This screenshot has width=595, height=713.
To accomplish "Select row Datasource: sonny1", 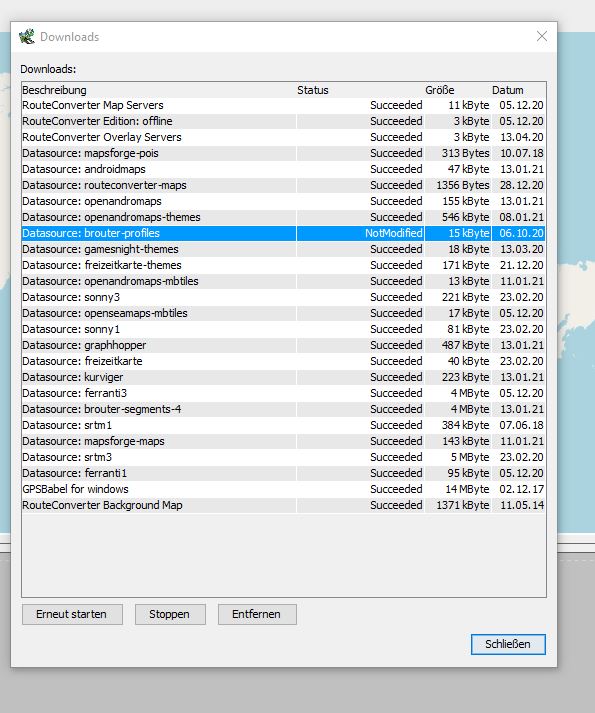I will coord(283,329).
